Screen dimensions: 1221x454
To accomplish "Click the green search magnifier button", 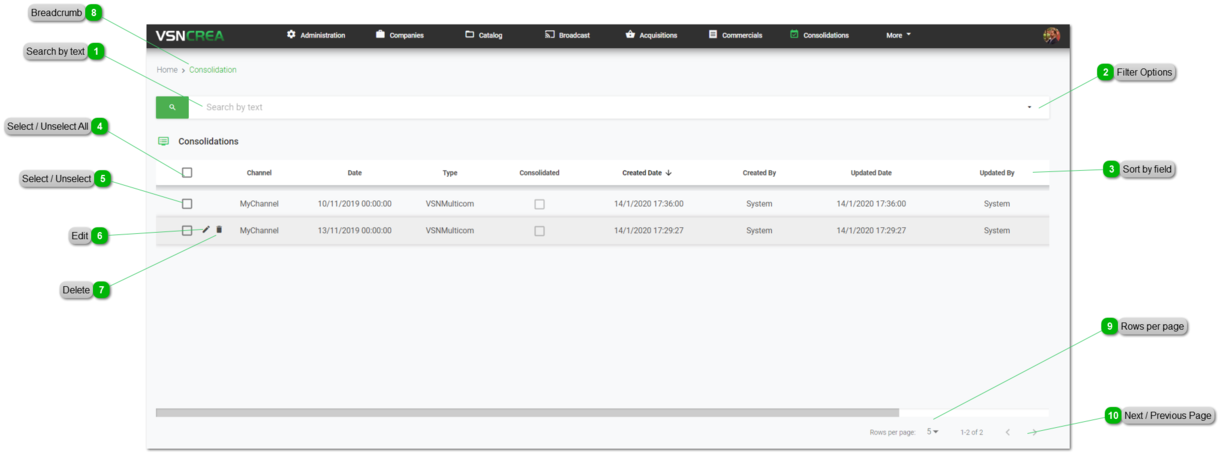I will 172,107.
